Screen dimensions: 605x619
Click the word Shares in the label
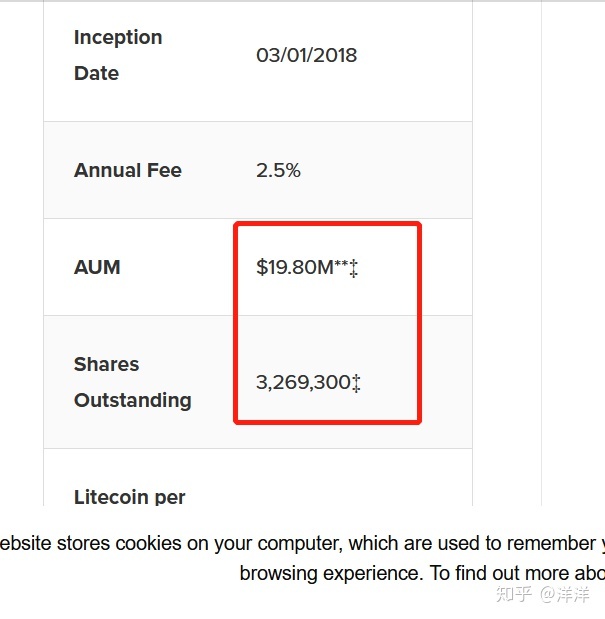[107, 364]
